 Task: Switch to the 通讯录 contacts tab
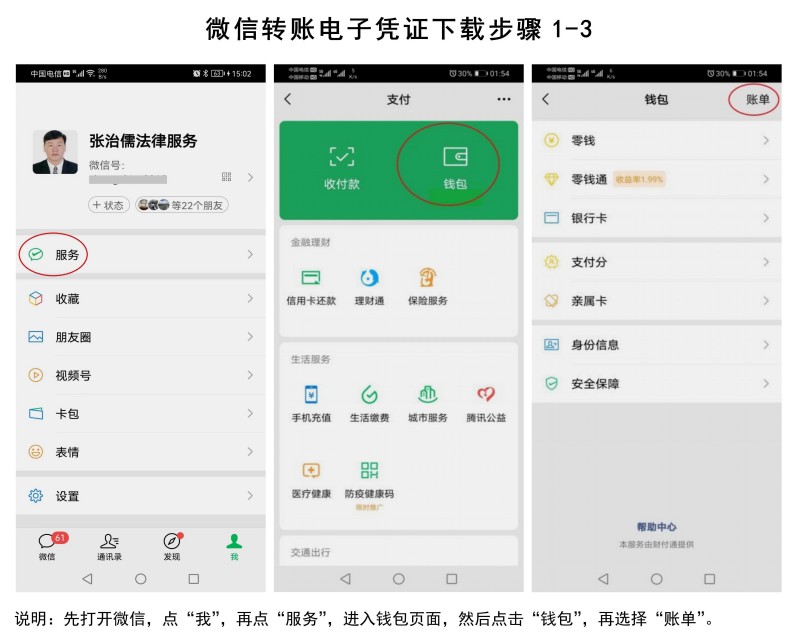109,546
